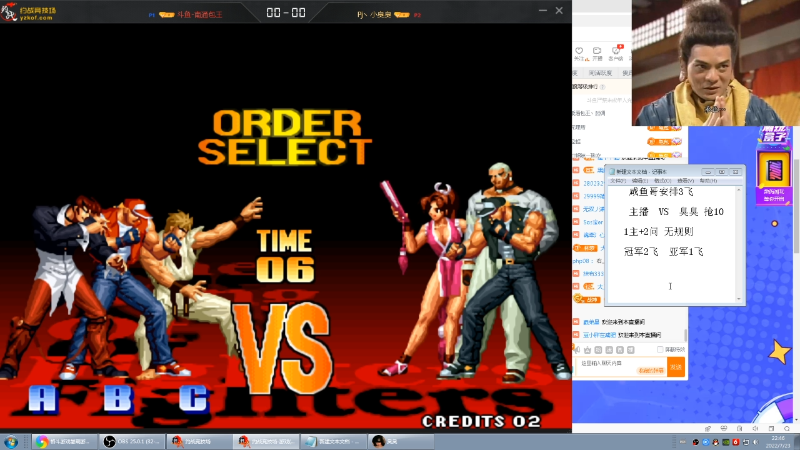Click the volume icon above the system tray
Viewport: 800px width, 450px height.
click(756, 429)
